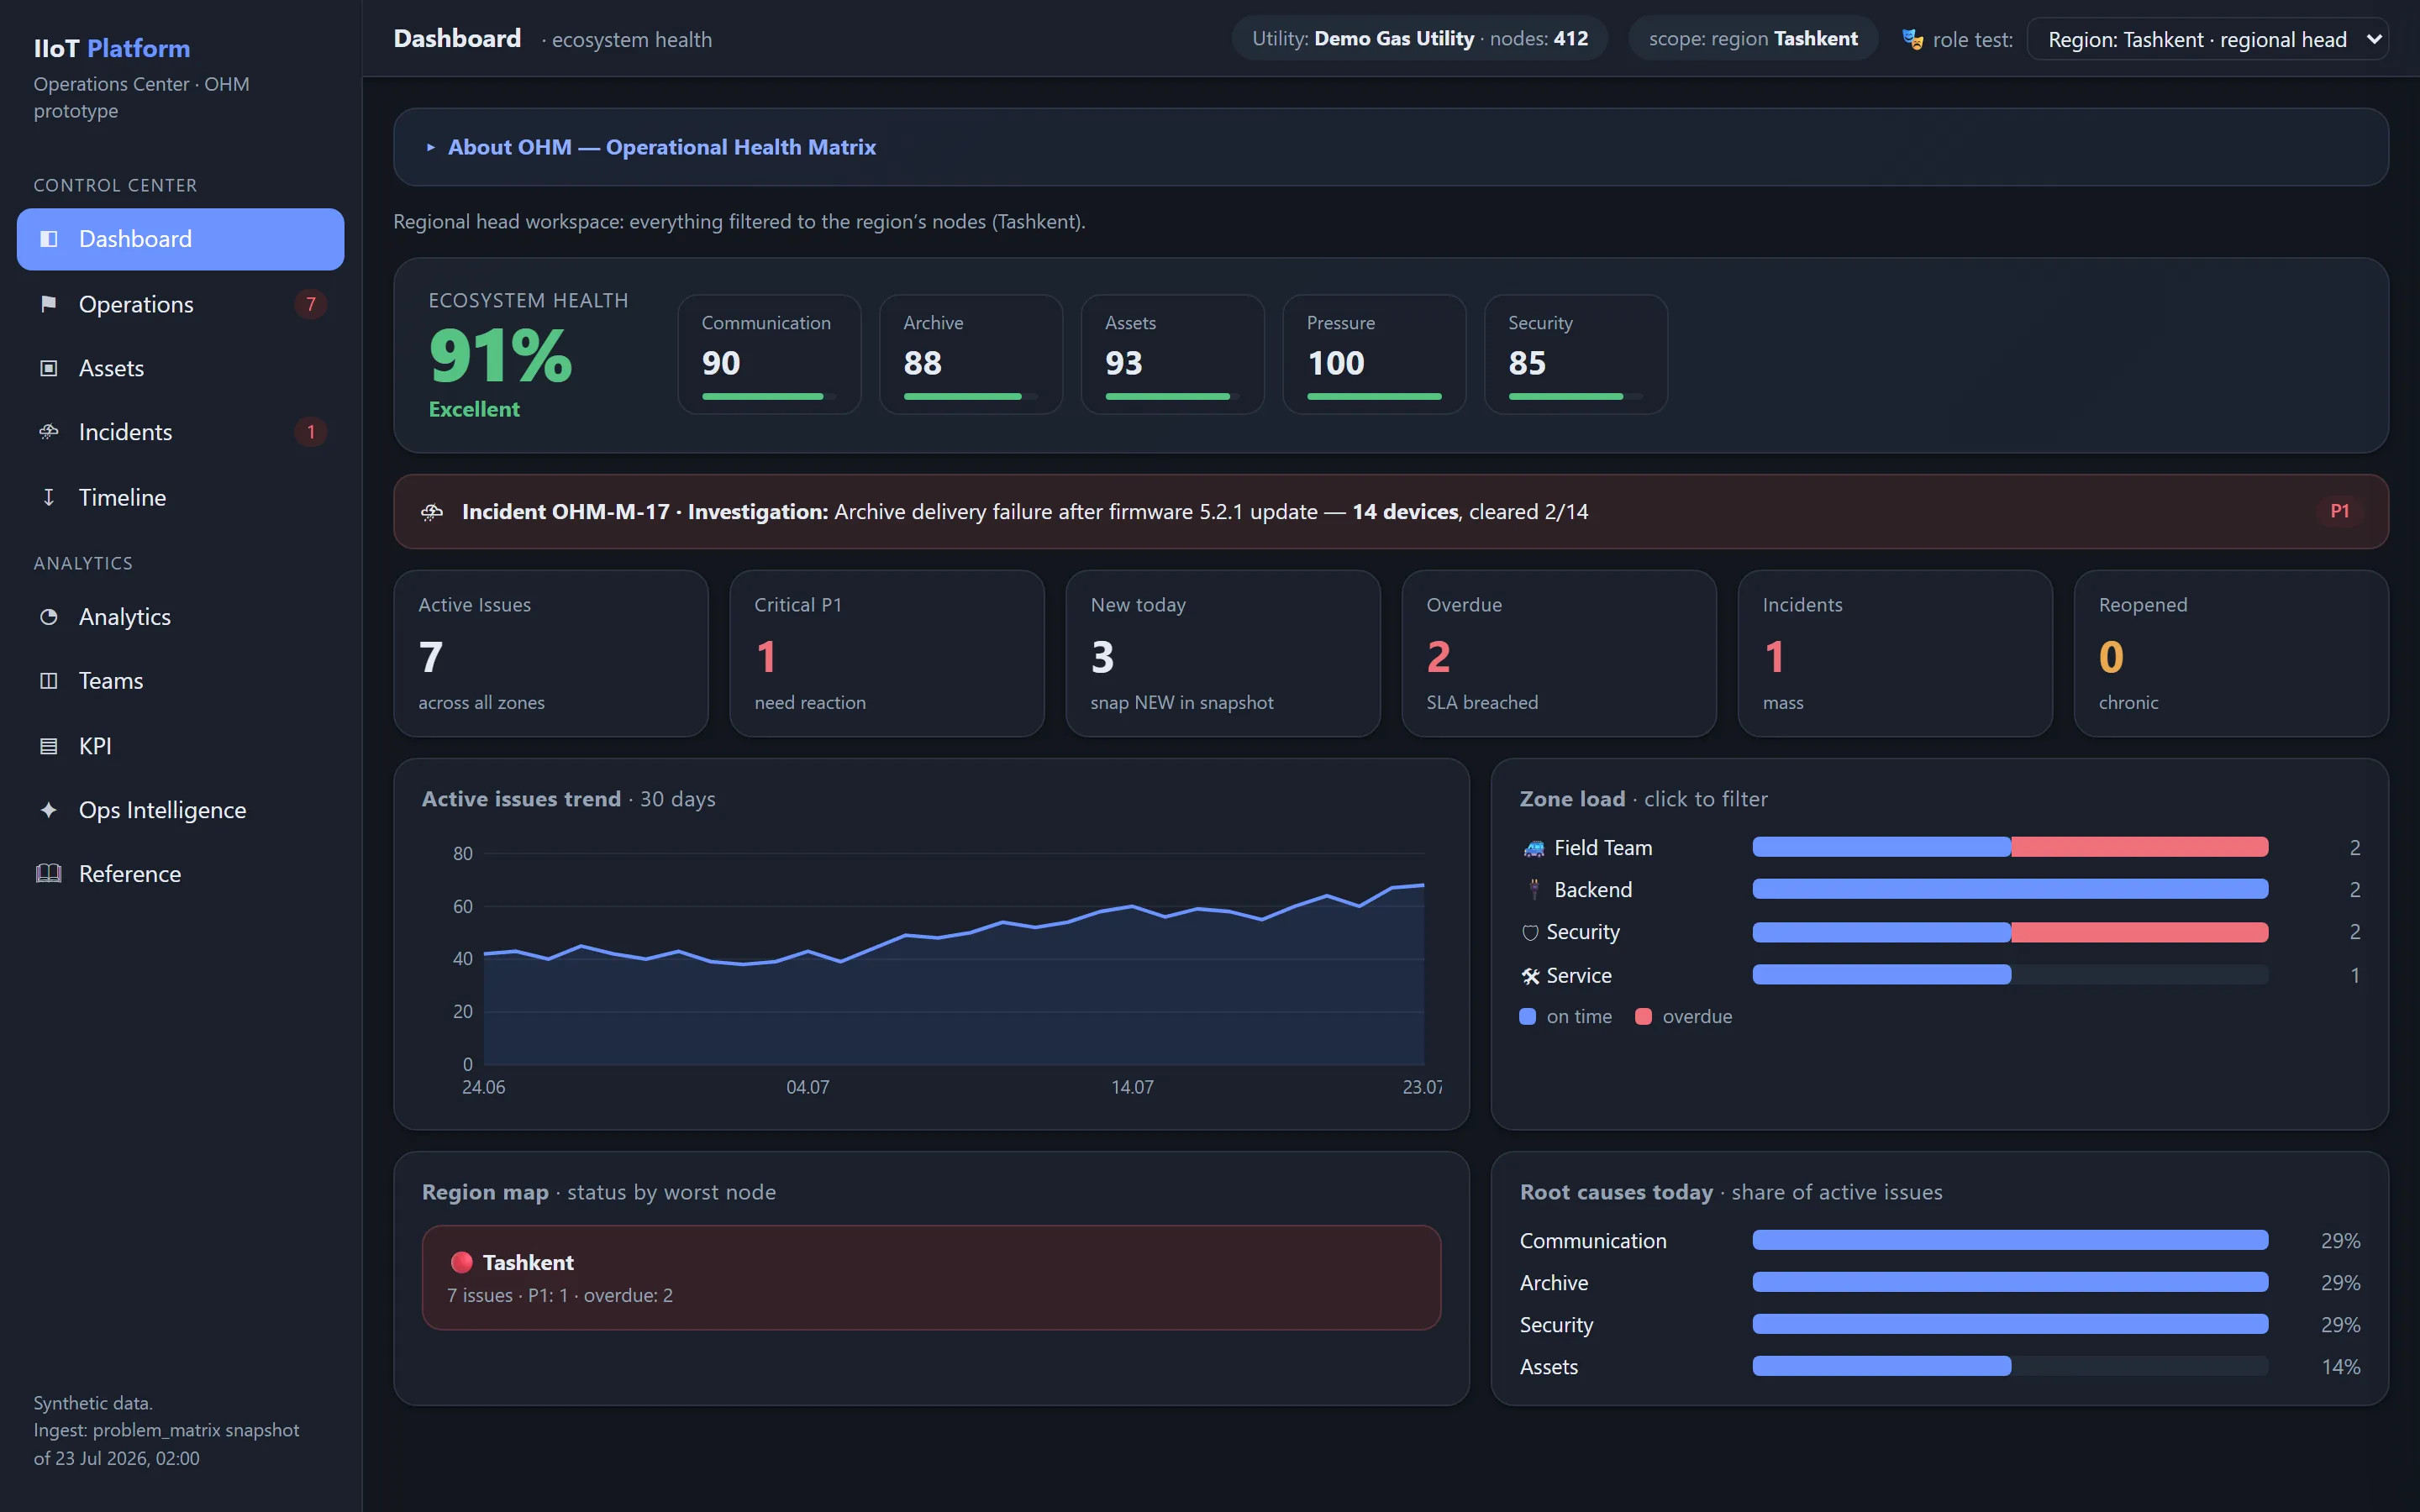
Task: Click the Operations flag icon
Action: tap(48, 304)
